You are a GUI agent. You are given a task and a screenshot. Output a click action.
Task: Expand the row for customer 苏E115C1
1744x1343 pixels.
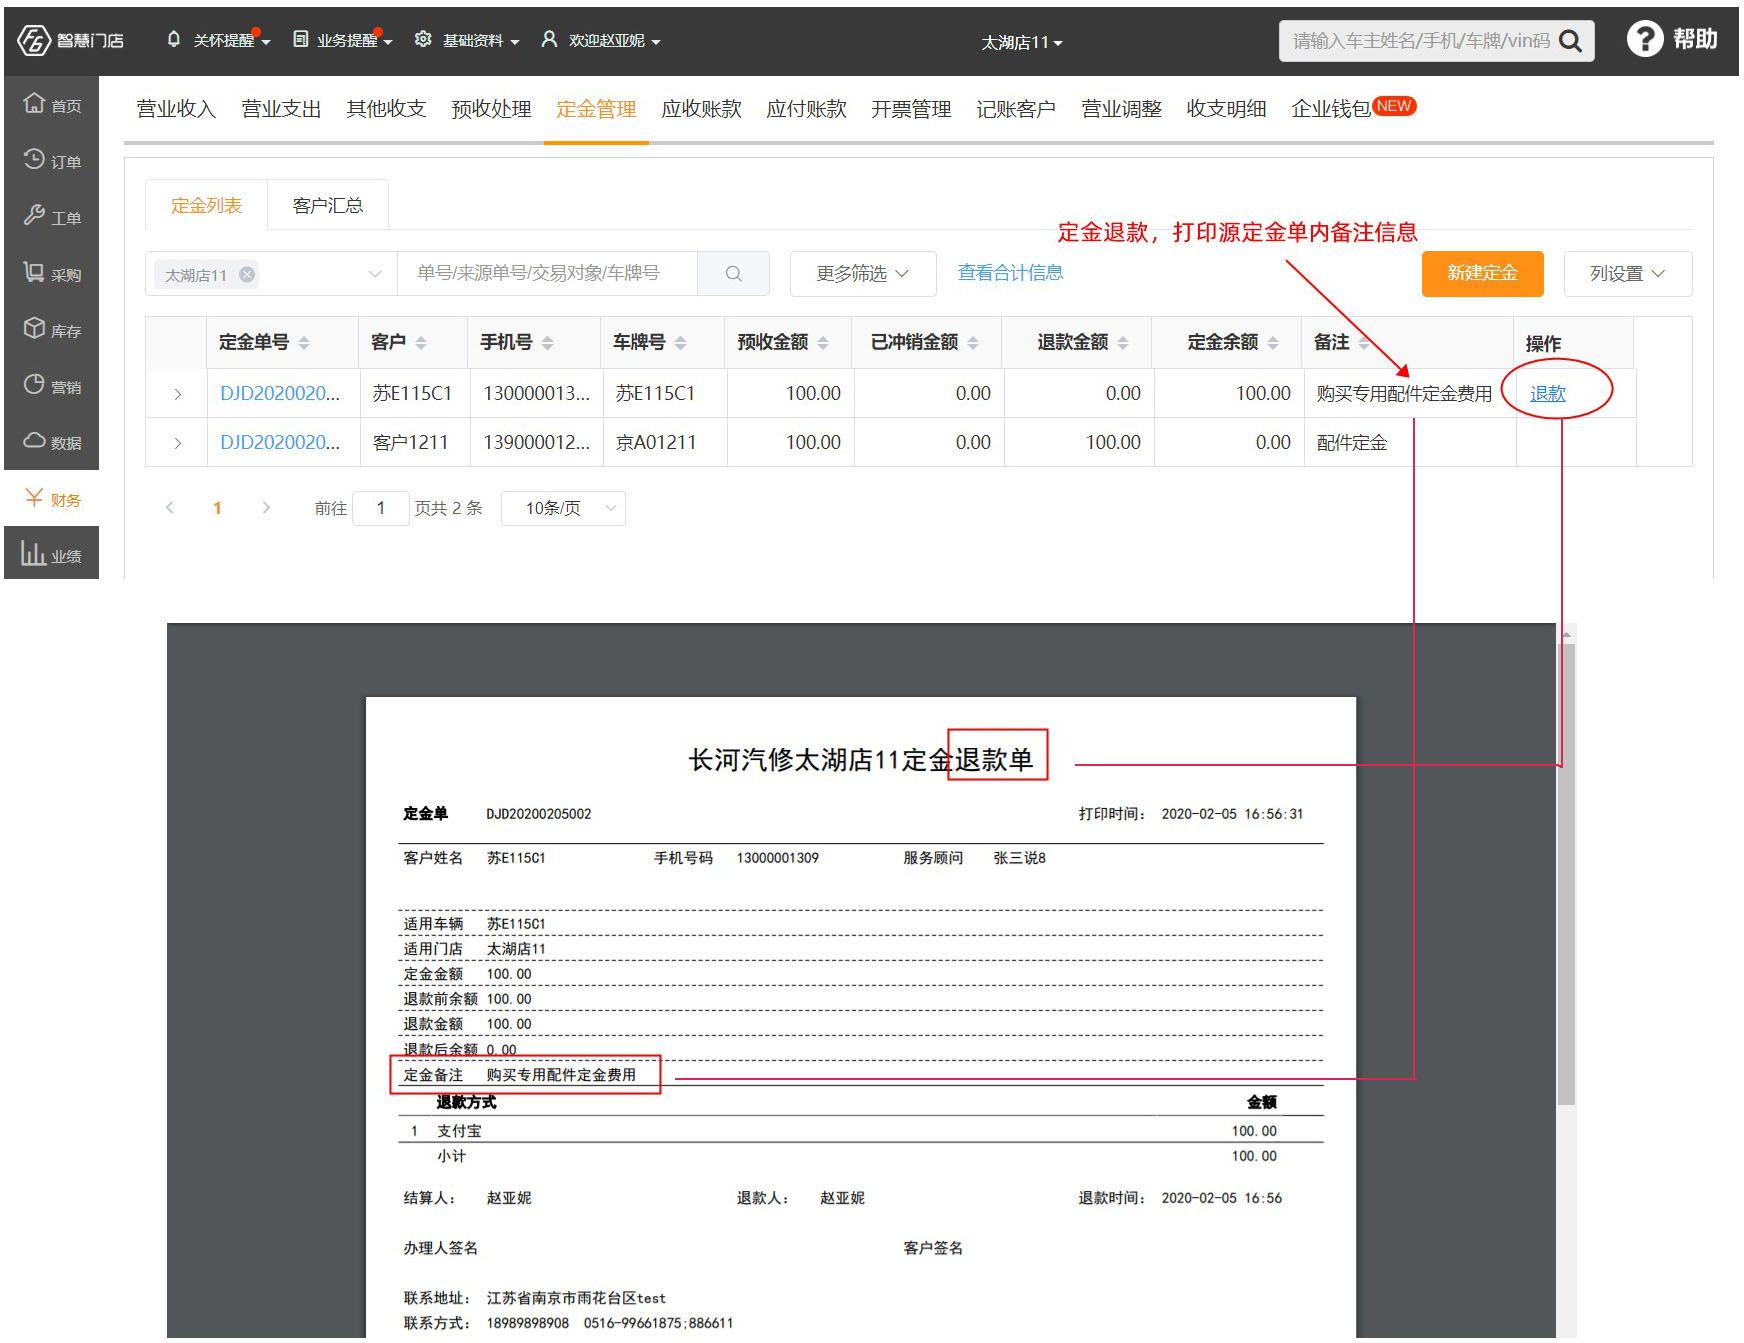(177, 394)
